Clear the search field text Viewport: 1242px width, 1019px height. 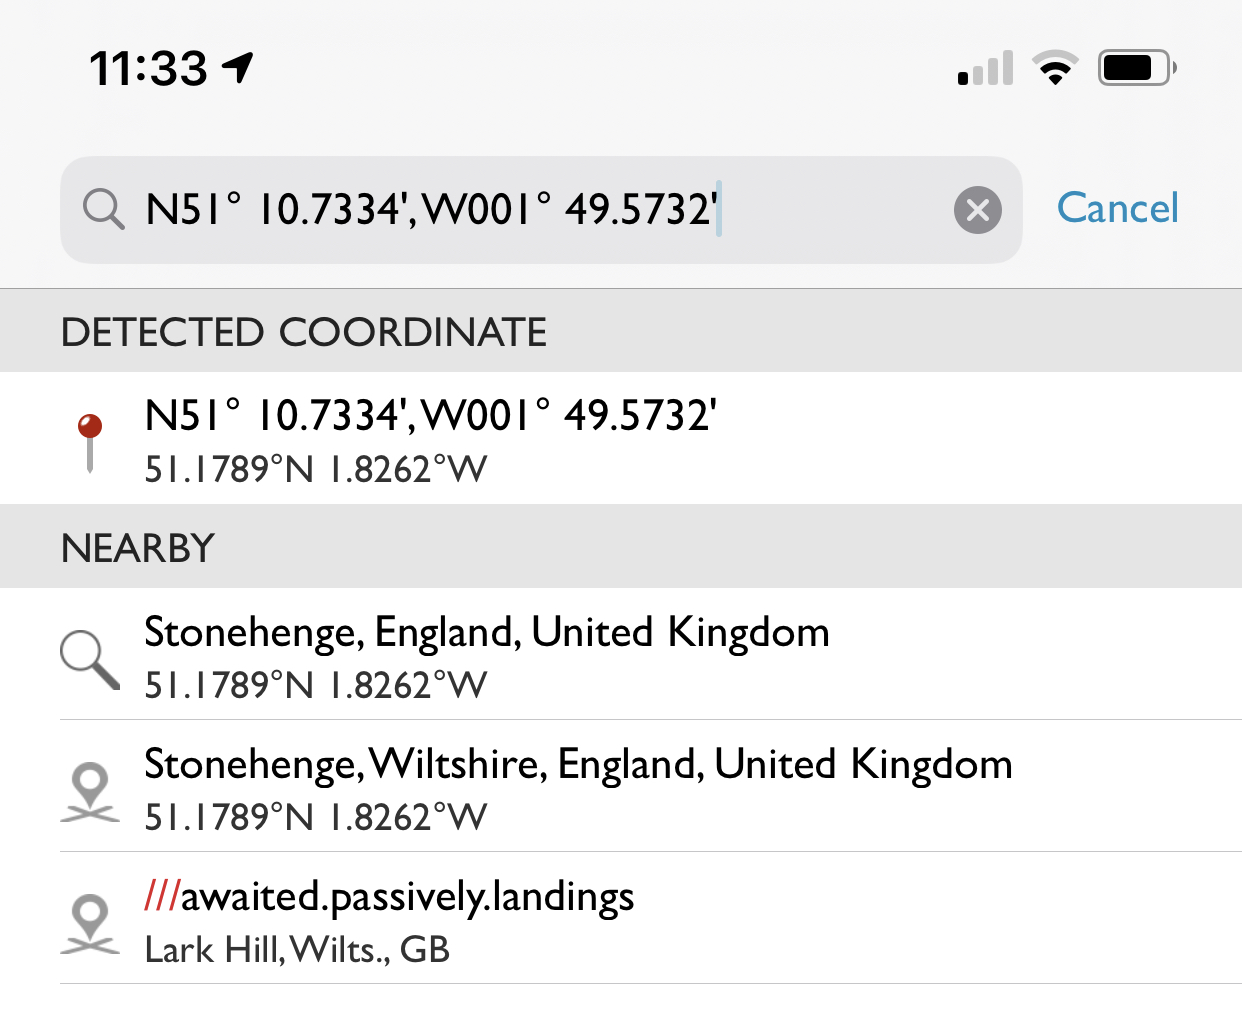(977, 210)
